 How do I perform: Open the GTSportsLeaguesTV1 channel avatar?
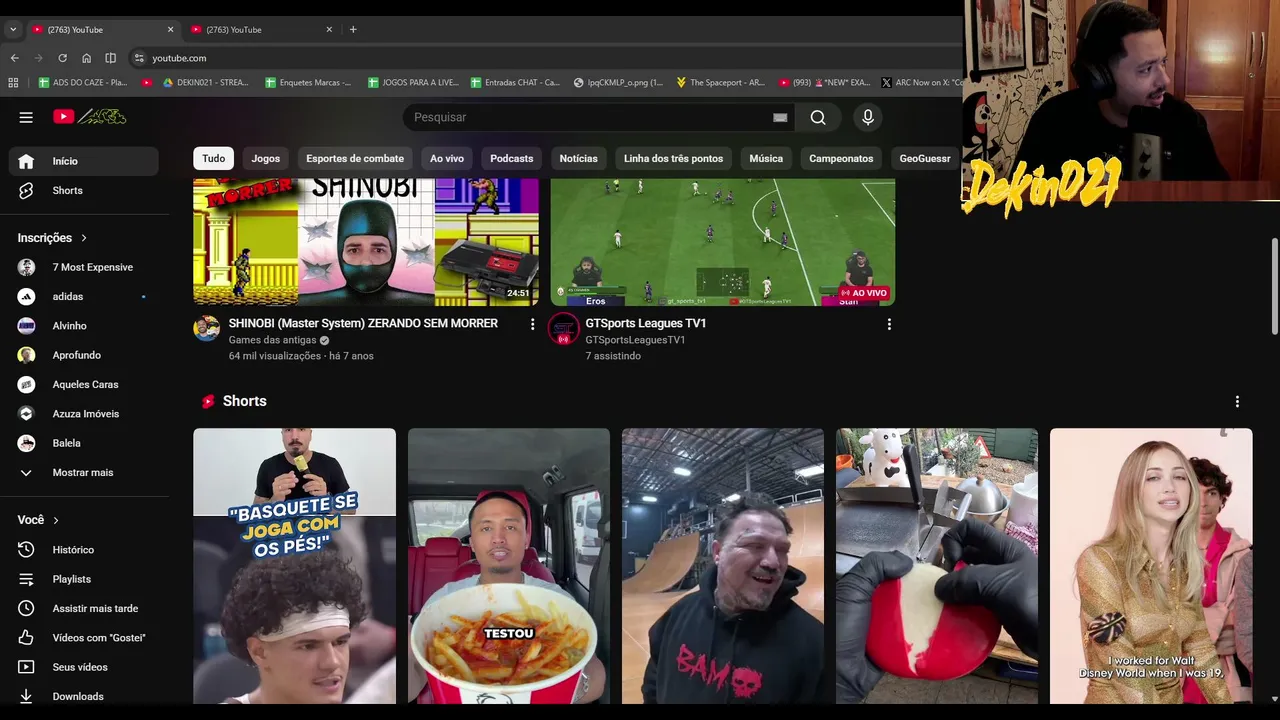click(x=564, y=328)
